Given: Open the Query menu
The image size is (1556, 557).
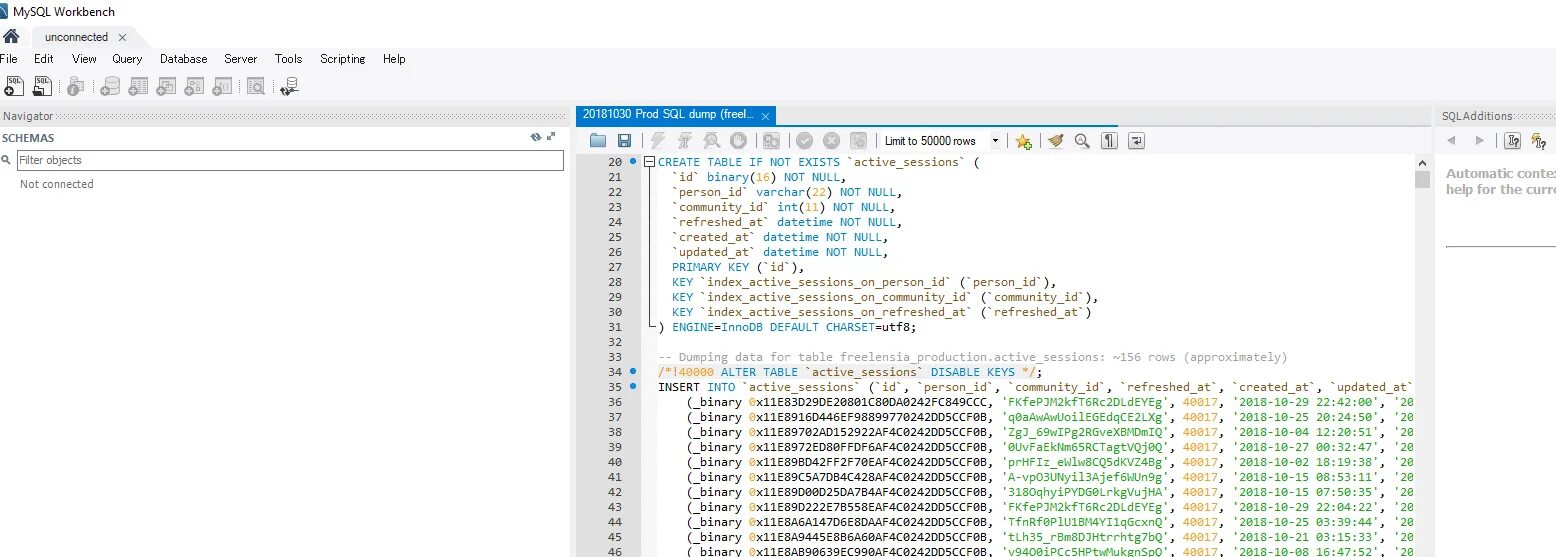Looking at the screenshot, I should pos(127,59).
